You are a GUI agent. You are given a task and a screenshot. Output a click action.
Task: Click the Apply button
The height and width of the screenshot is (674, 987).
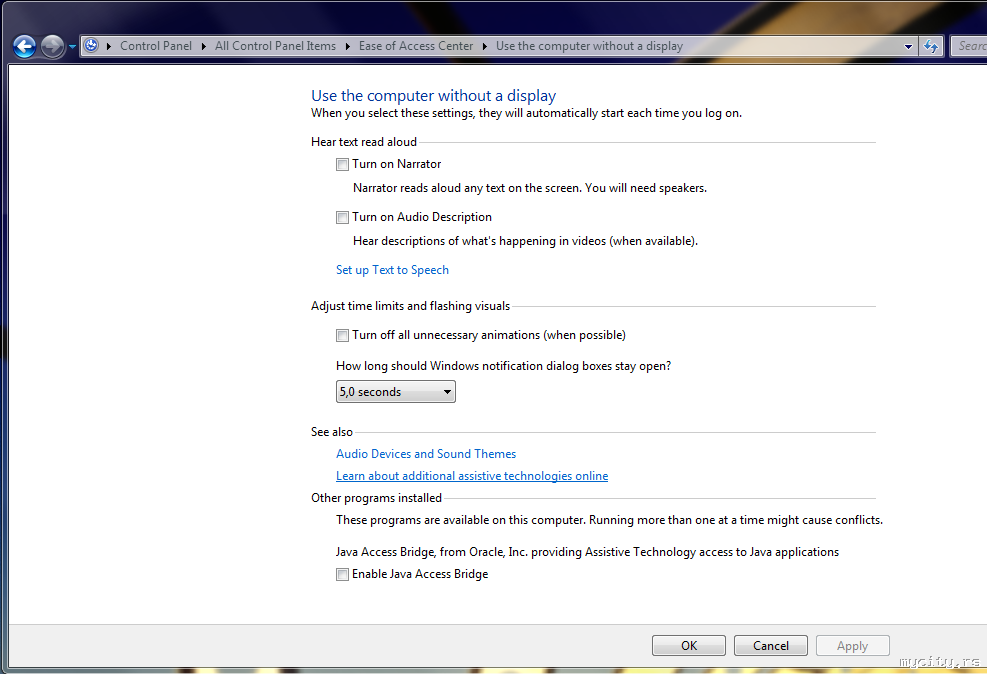point(852,646)
